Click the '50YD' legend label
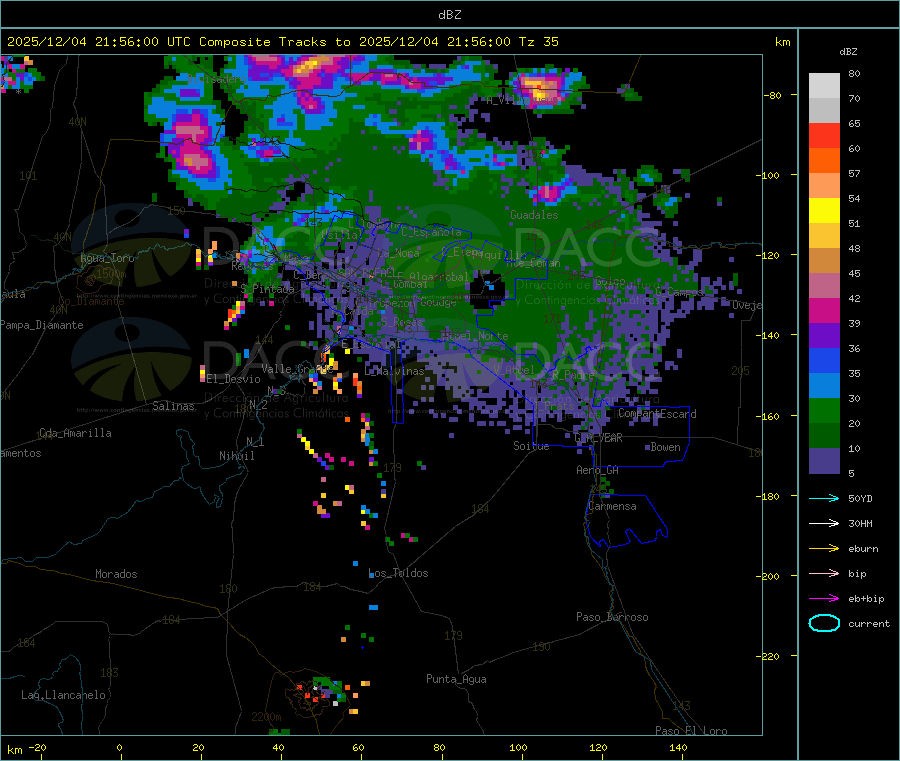This screenshot has height=761, width=900. tap(860, 498)
